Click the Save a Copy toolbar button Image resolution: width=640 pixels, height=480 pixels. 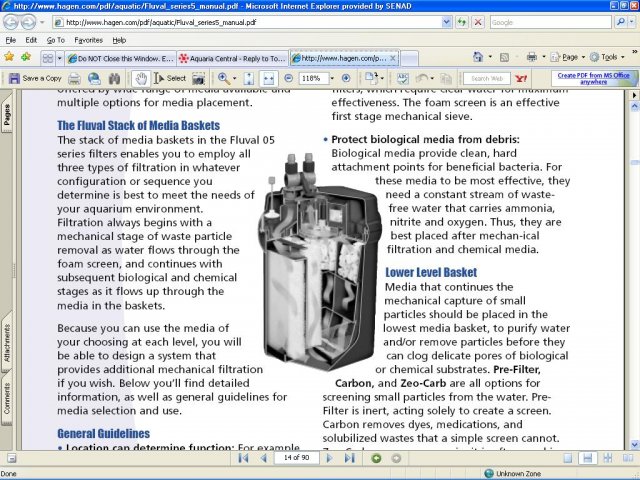click(x=35, y=78)
